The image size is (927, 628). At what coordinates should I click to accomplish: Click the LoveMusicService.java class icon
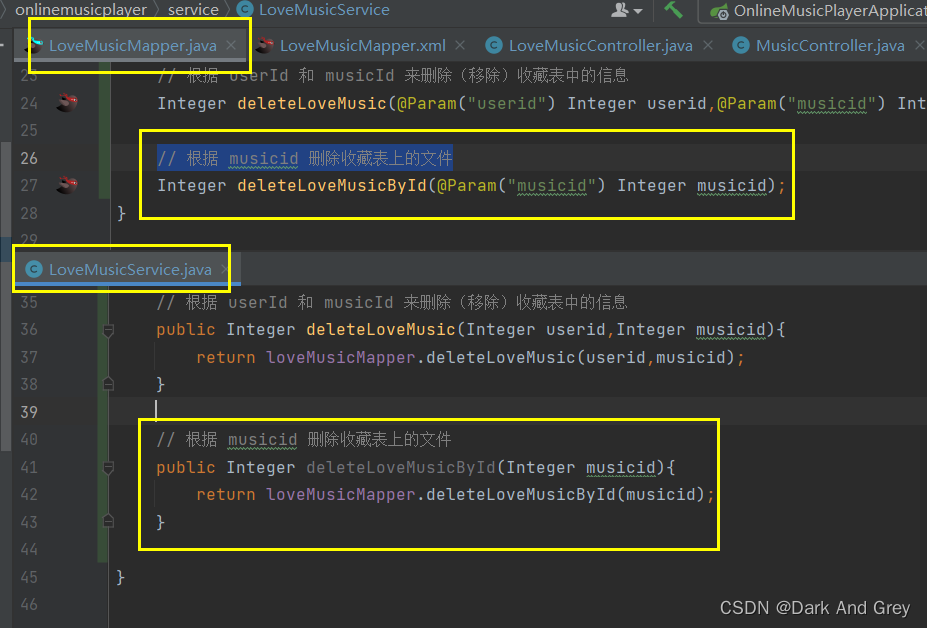coord(34,269)
